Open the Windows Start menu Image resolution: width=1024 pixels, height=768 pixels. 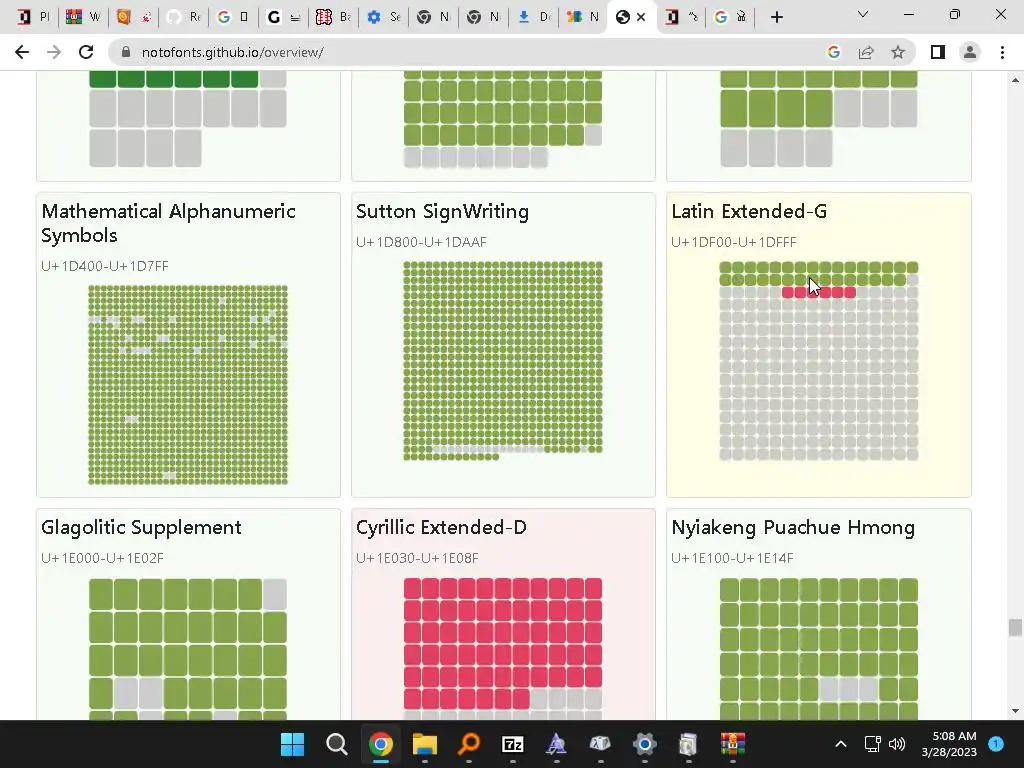(292, 744)
